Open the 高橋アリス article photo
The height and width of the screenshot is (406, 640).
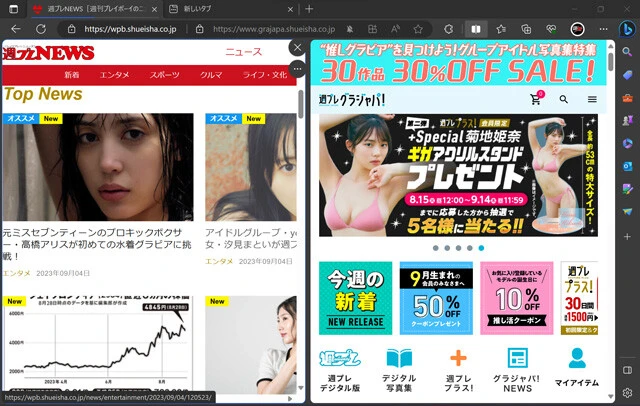98,167
